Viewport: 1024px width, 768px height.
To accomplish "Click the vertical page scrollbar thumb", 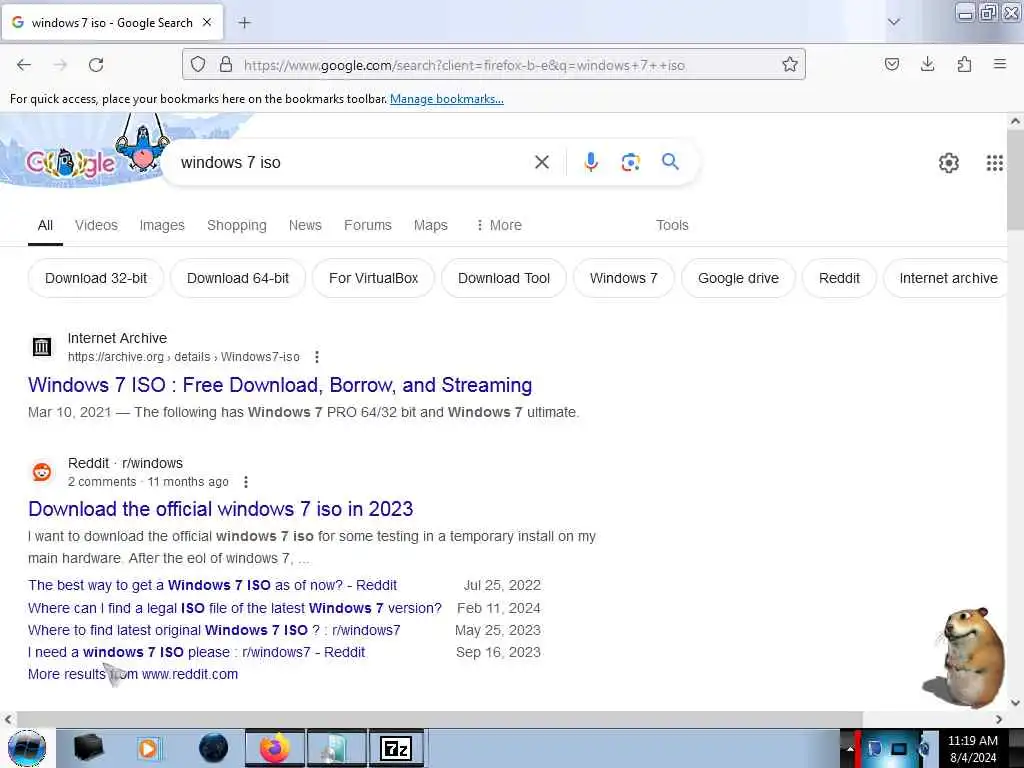I will click(1015, 180).
